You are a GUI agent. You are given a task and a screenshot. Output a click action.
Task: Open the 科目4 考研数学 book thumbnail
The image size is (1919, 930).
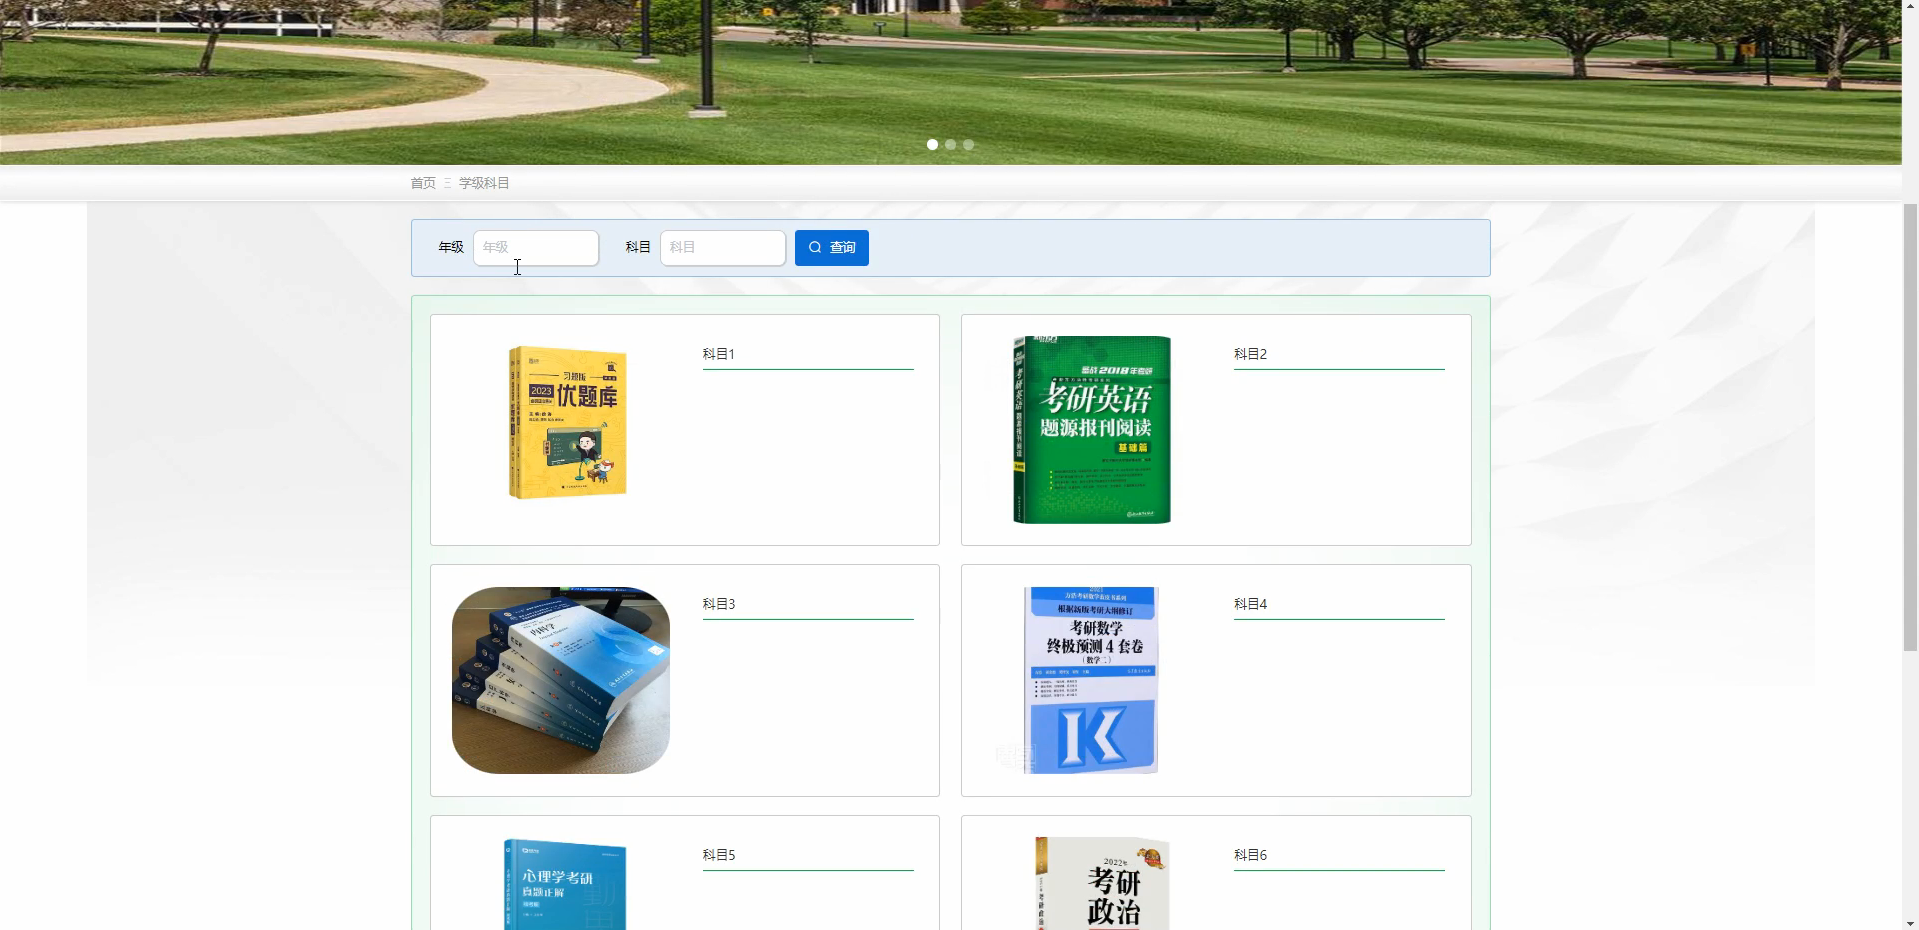pyautogui.click(x=1092, y=680)
